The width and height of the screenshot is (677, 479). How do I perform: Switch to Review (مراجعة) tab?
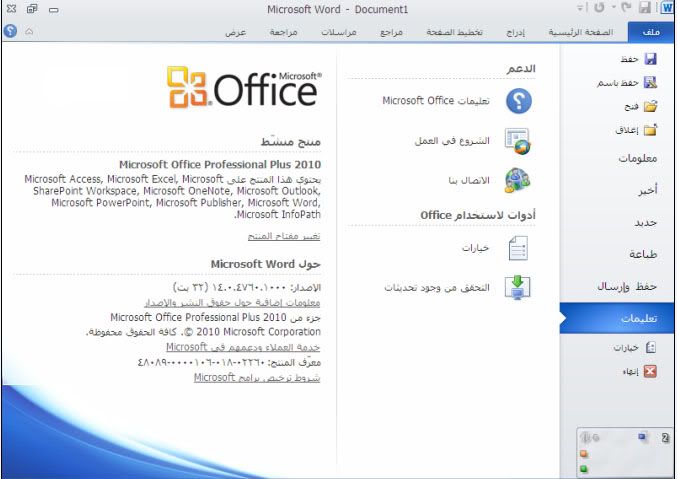[283, 32]
